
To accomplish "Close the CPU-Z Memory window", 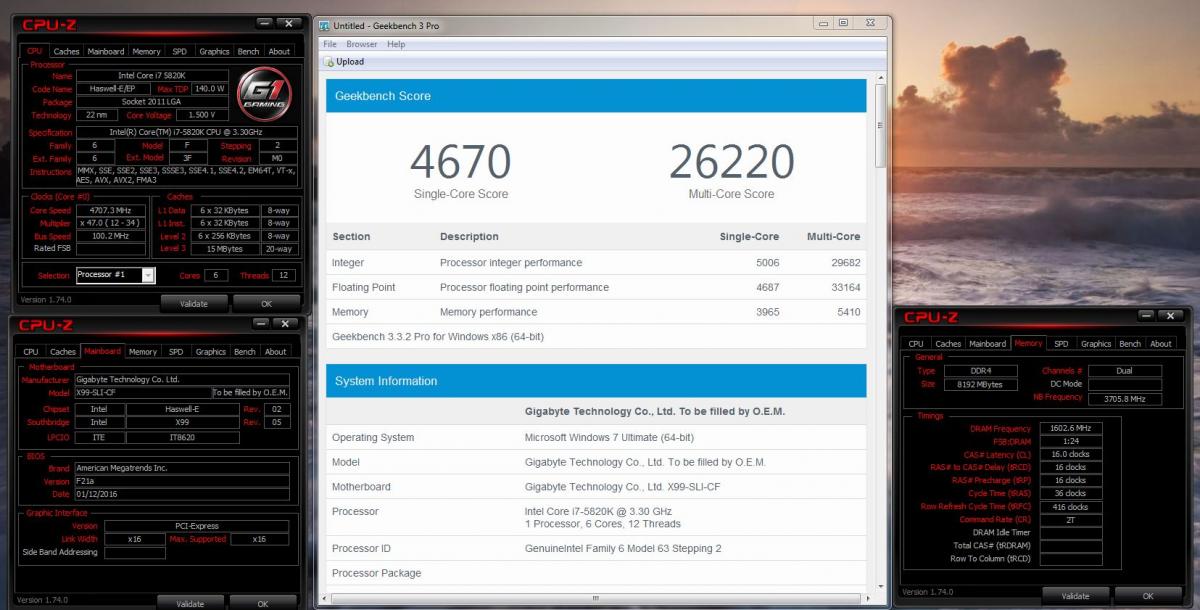I will [x=1171, y=316].
